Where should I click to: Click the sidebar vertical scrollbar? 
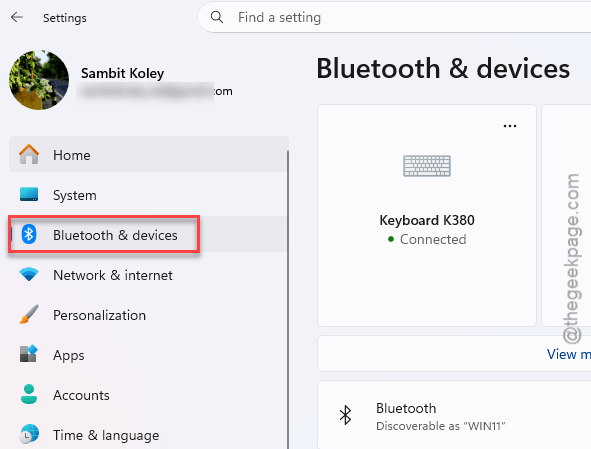288,300
